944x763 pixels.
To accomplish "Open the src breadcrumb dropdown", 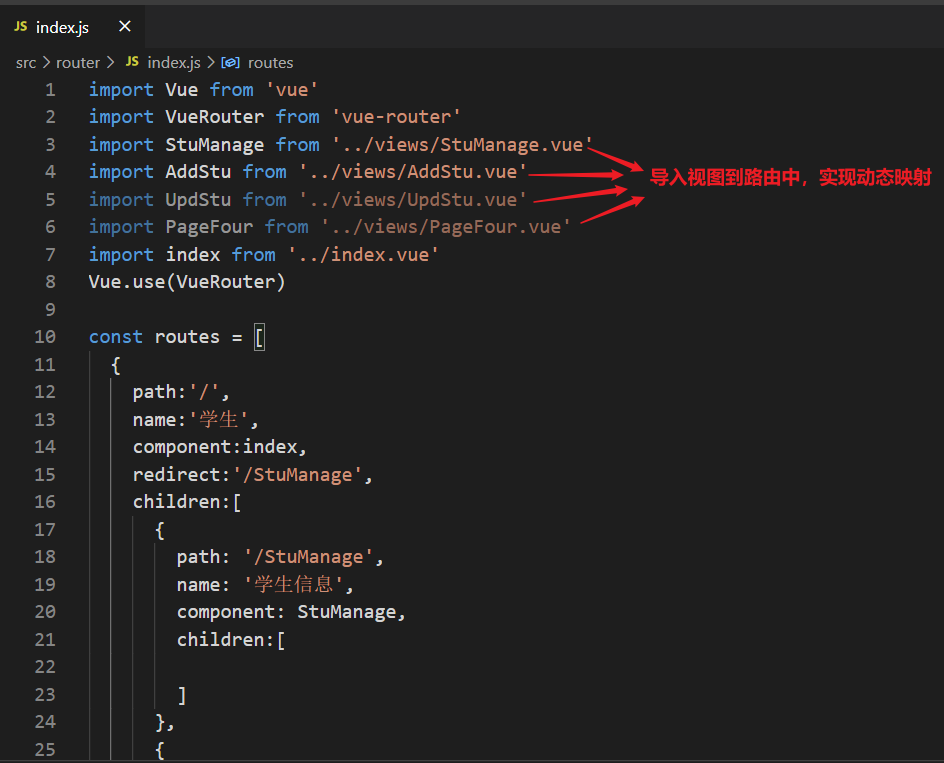I will coord(25,62).
